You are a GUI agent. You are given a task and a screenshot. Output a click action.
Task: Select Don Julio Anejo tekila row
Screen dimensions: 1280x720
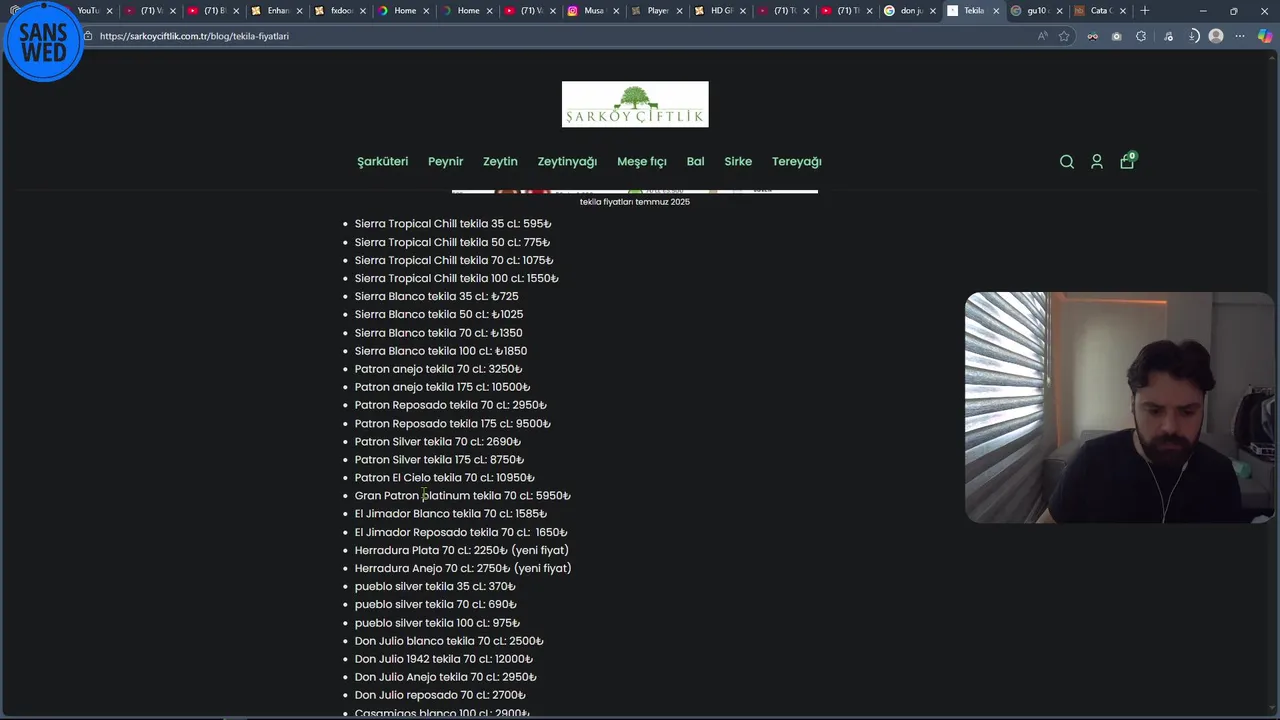pos(446,677)
